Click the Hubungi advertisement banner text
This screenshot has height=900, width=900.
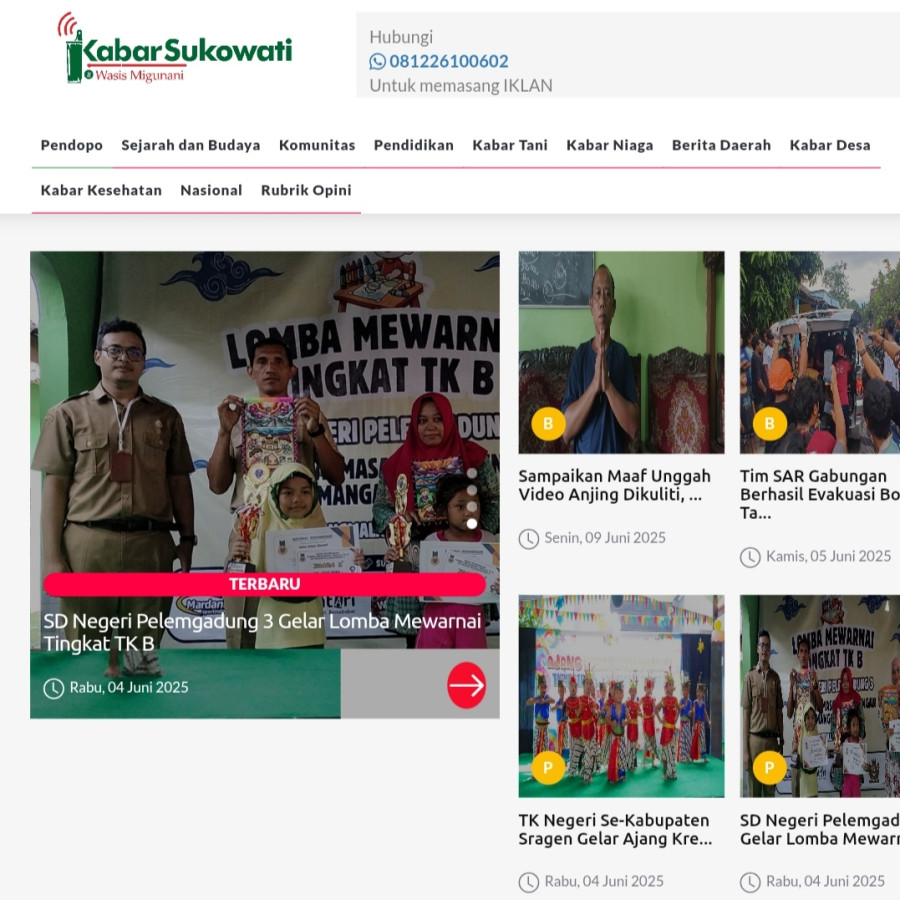coord(401,37)
